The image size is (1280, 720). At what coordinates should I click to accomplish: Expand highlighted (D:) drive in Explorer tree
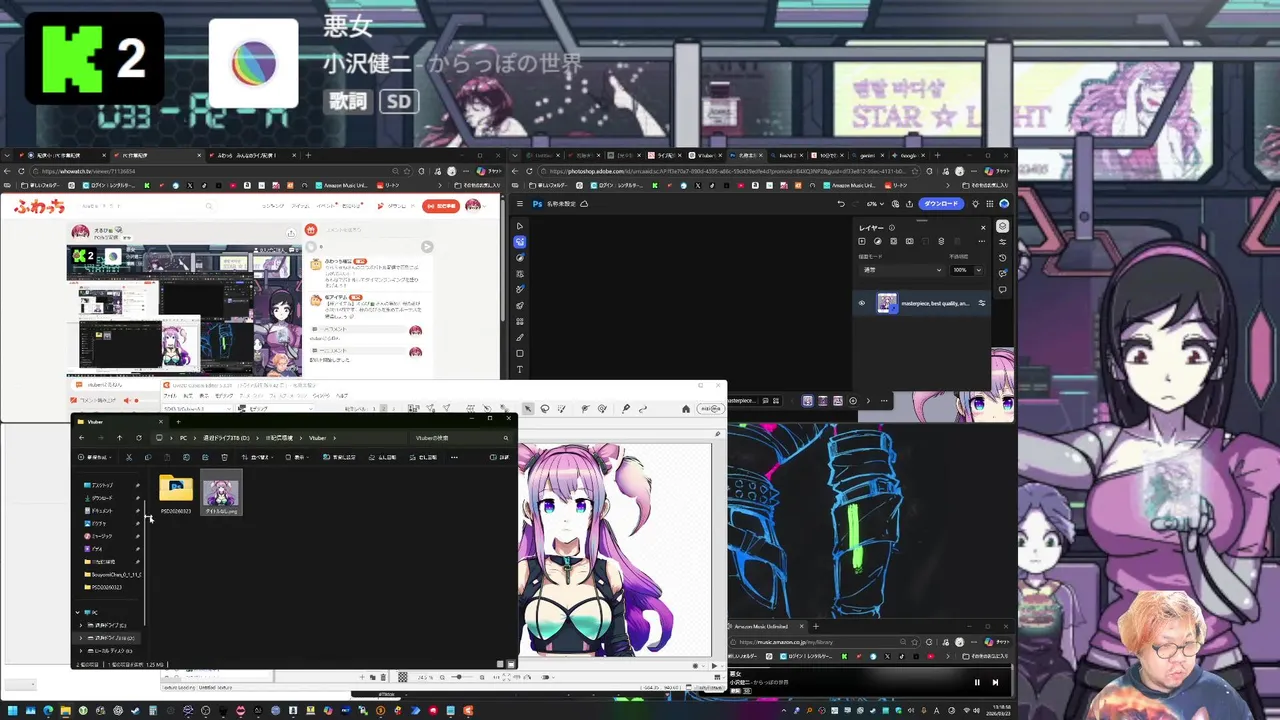click(82, 637)
